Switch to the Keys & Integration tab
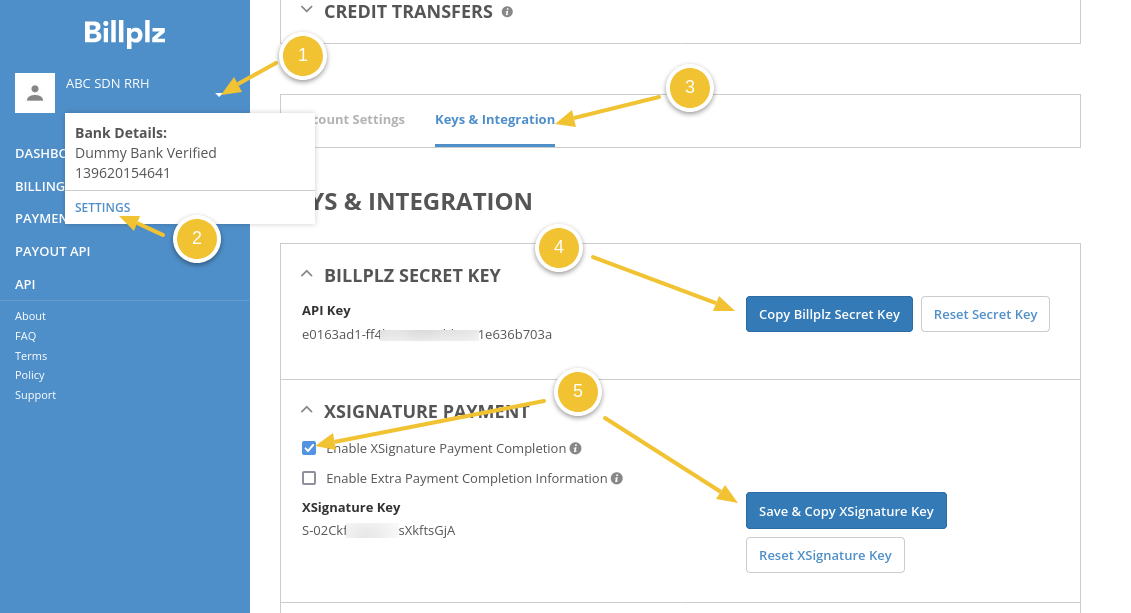The height and width of the screenshot is (613, 1131). click(x=494, y=120)
